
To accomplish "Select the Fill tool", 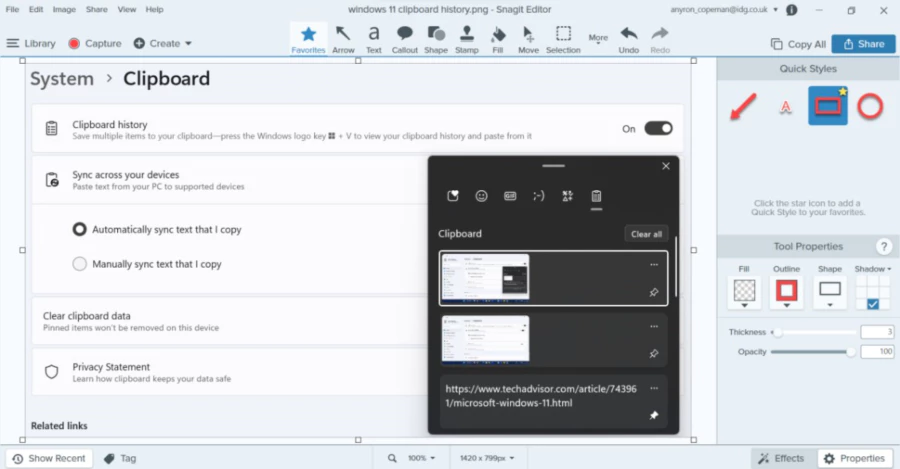I will pyautogui.click(x=498, y=39).
